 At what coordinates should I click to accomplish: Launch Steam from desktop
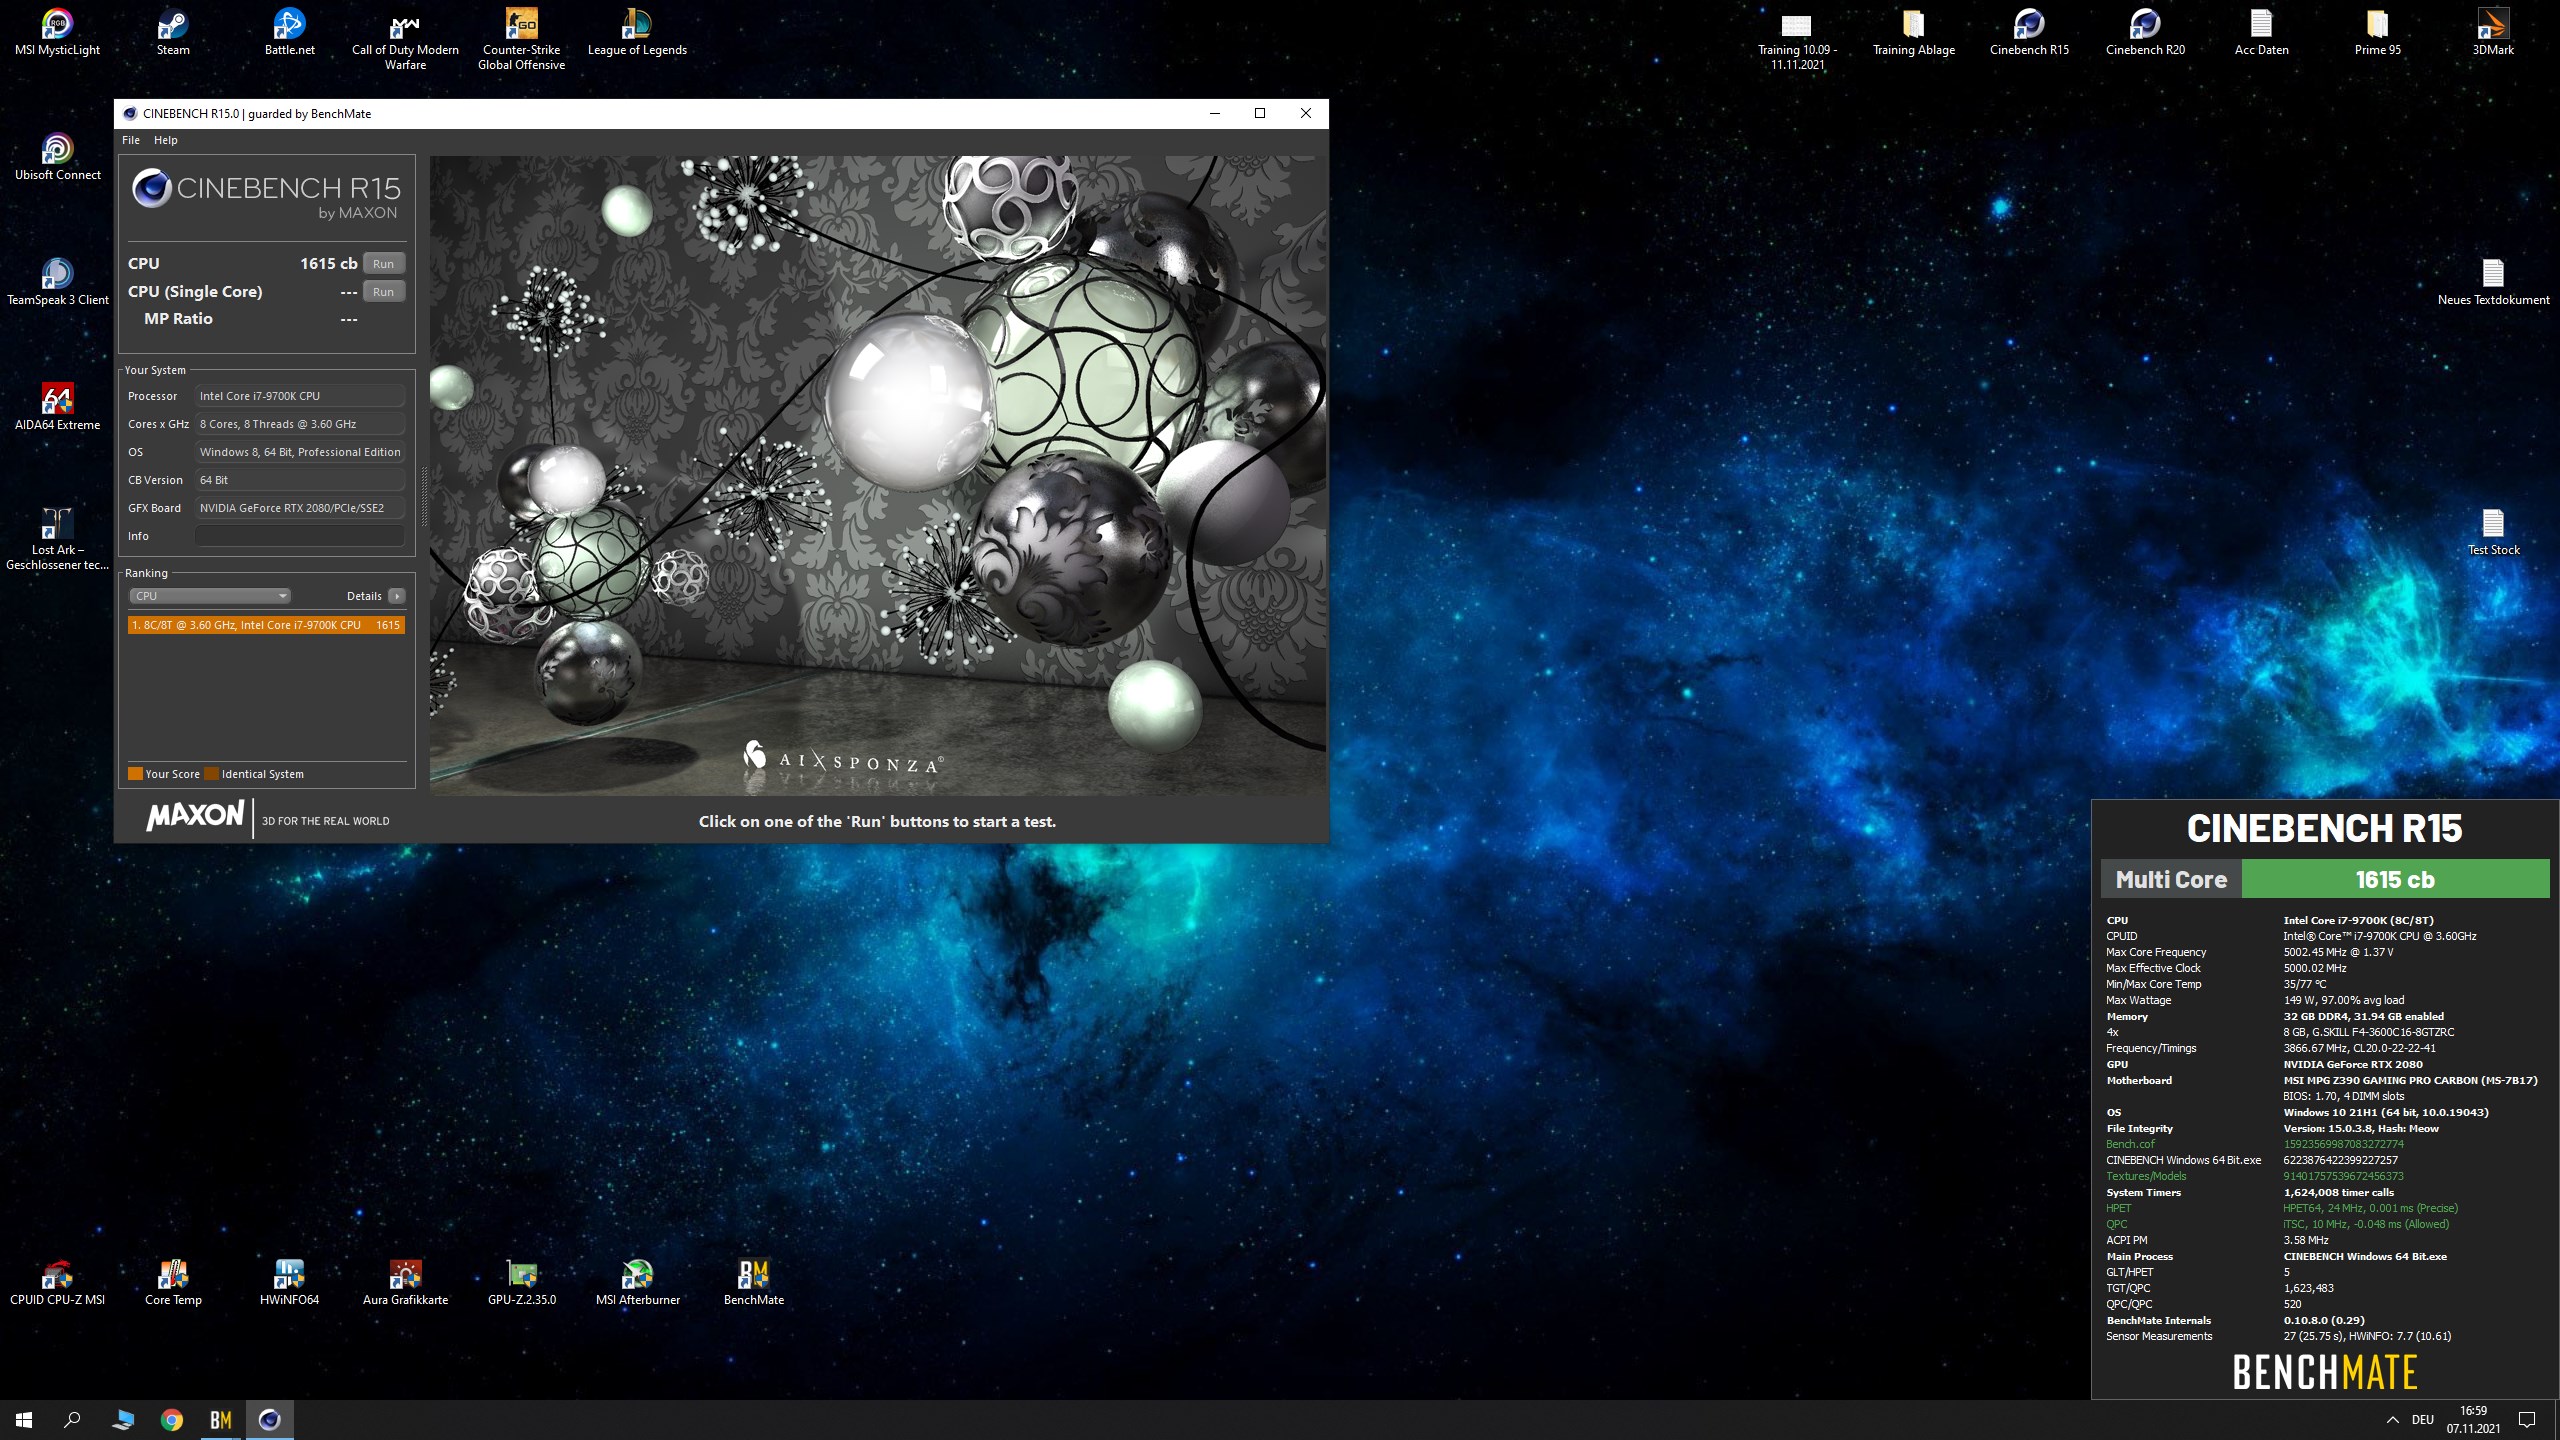click(173, 32)
